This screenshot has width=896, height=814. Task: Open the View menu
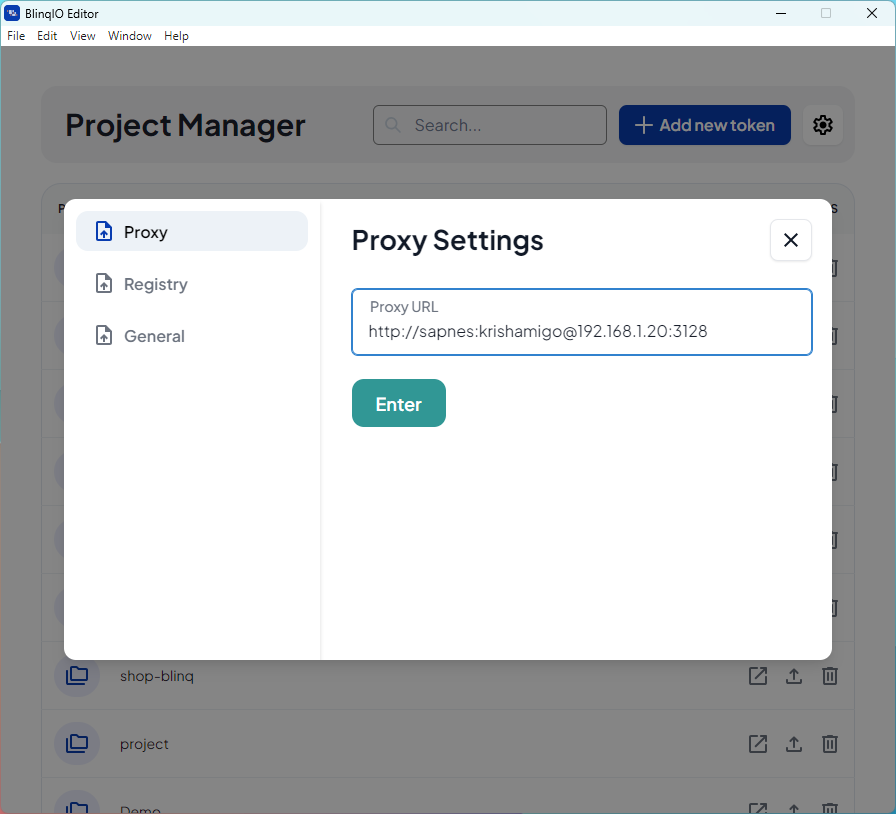point(82,35)
